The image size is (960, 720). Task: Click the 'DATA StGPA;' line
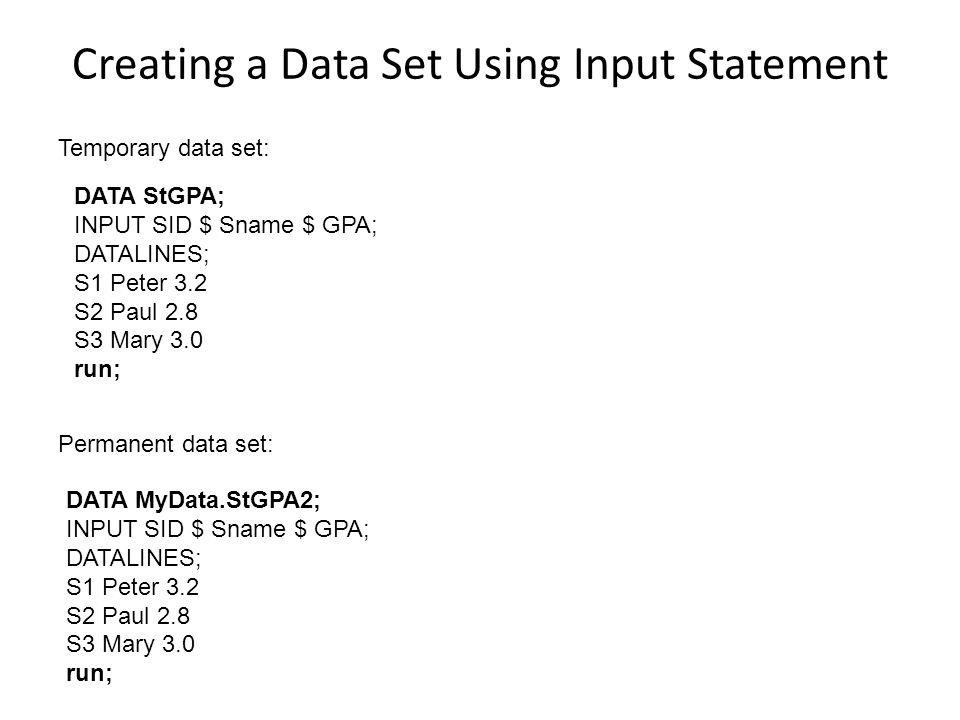point(149,197)
